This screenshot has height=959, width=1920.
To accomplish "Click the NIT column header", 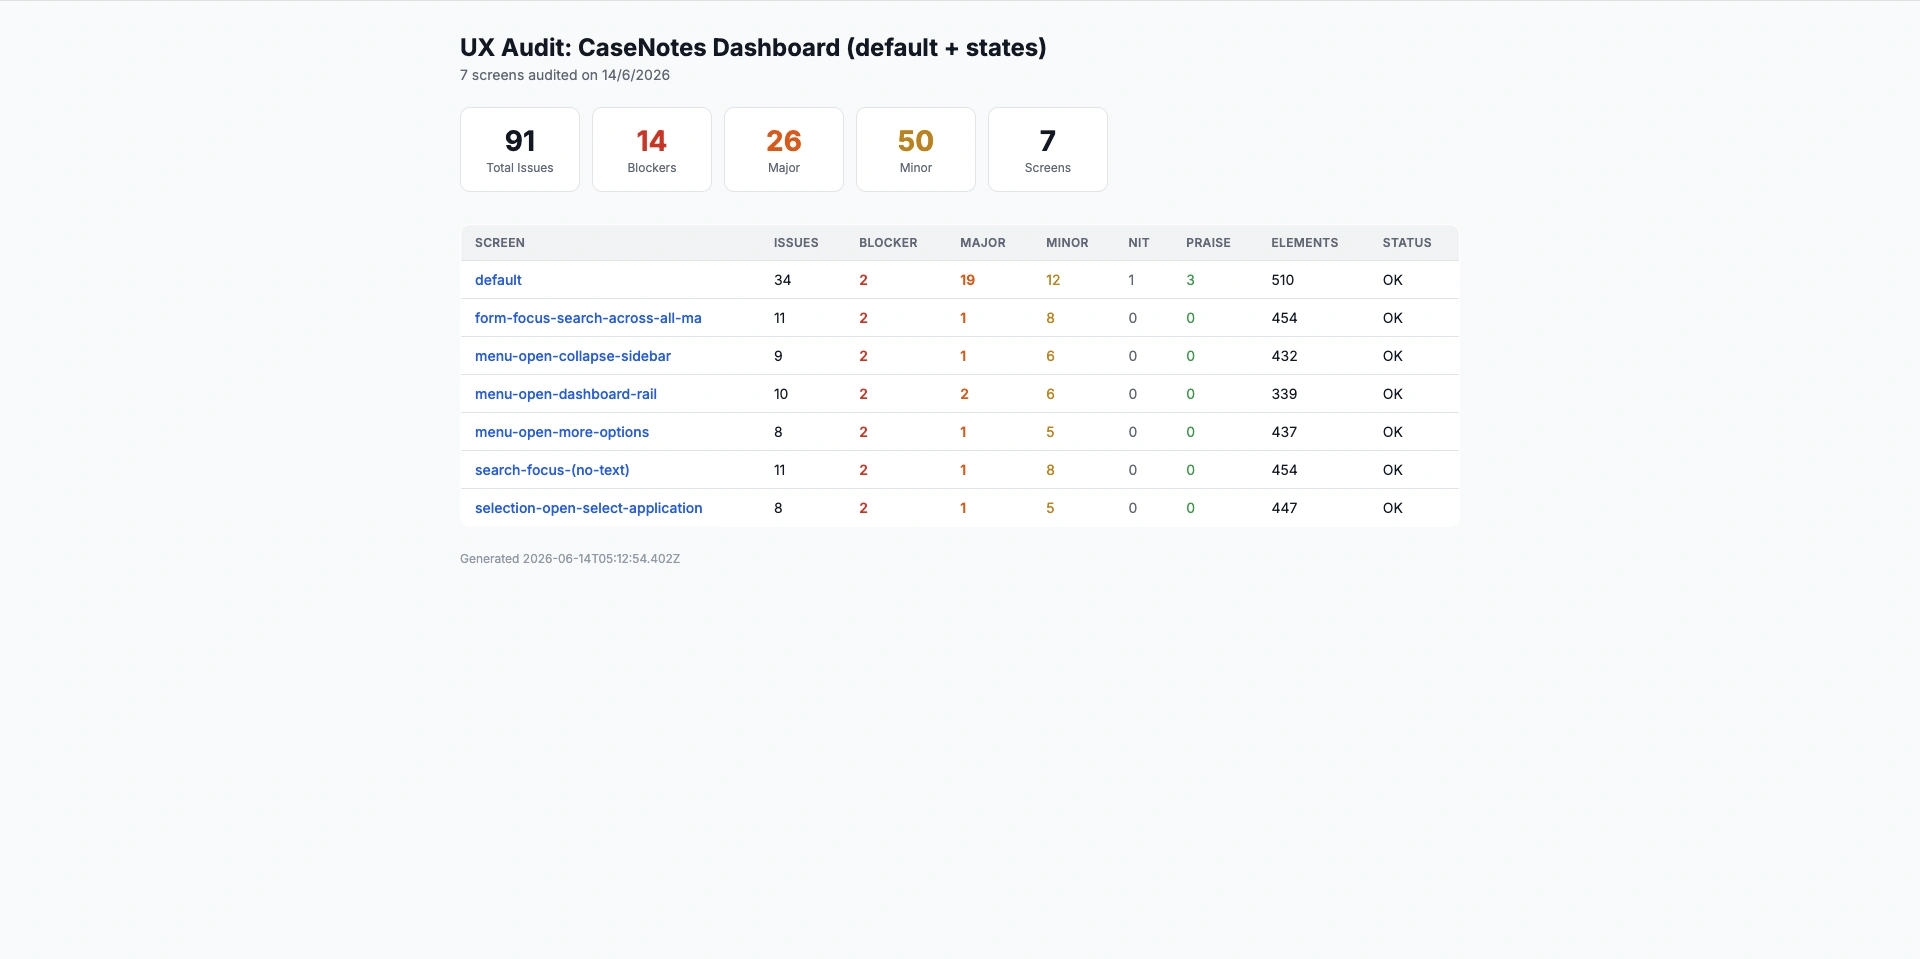I will click(x=1139, y=243).
